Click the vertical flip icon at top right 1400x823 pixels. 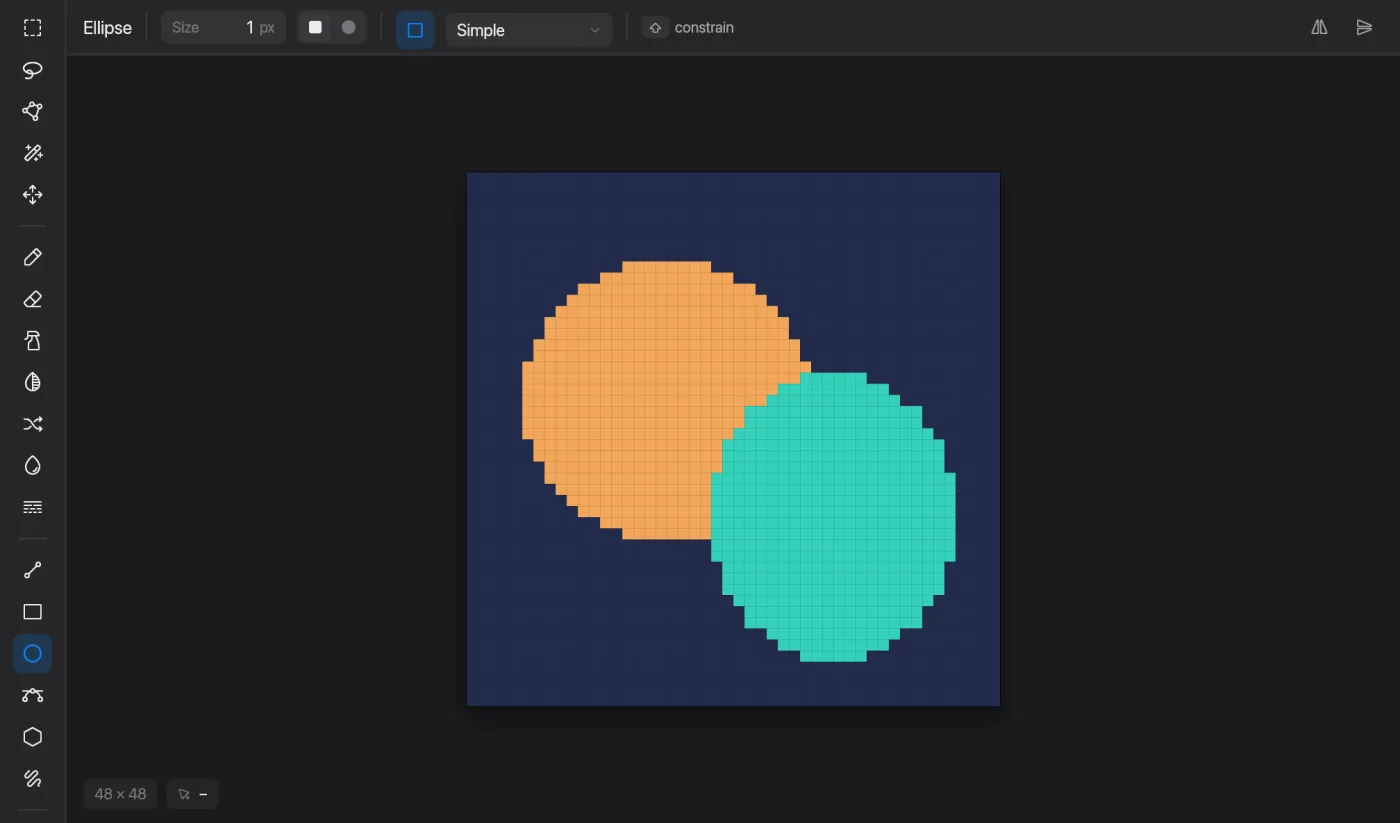(1364, 28)
